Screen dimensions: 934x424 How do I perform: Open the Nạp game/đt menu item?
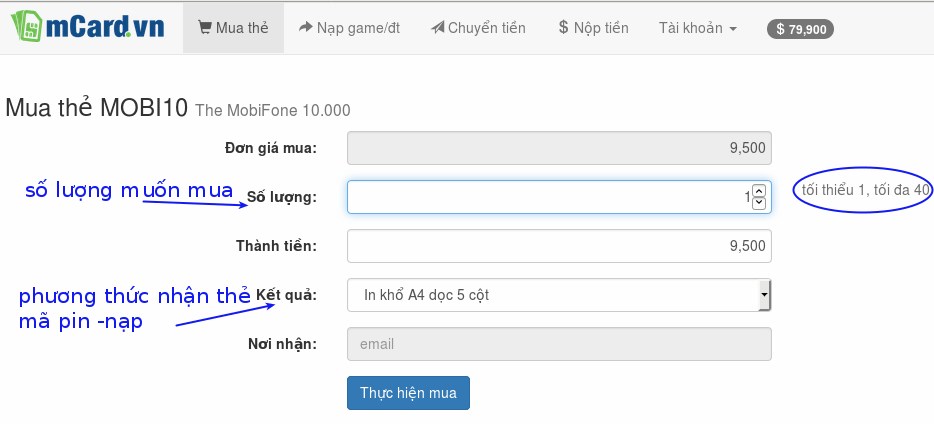pyautogui.click(x=349, y=27)
